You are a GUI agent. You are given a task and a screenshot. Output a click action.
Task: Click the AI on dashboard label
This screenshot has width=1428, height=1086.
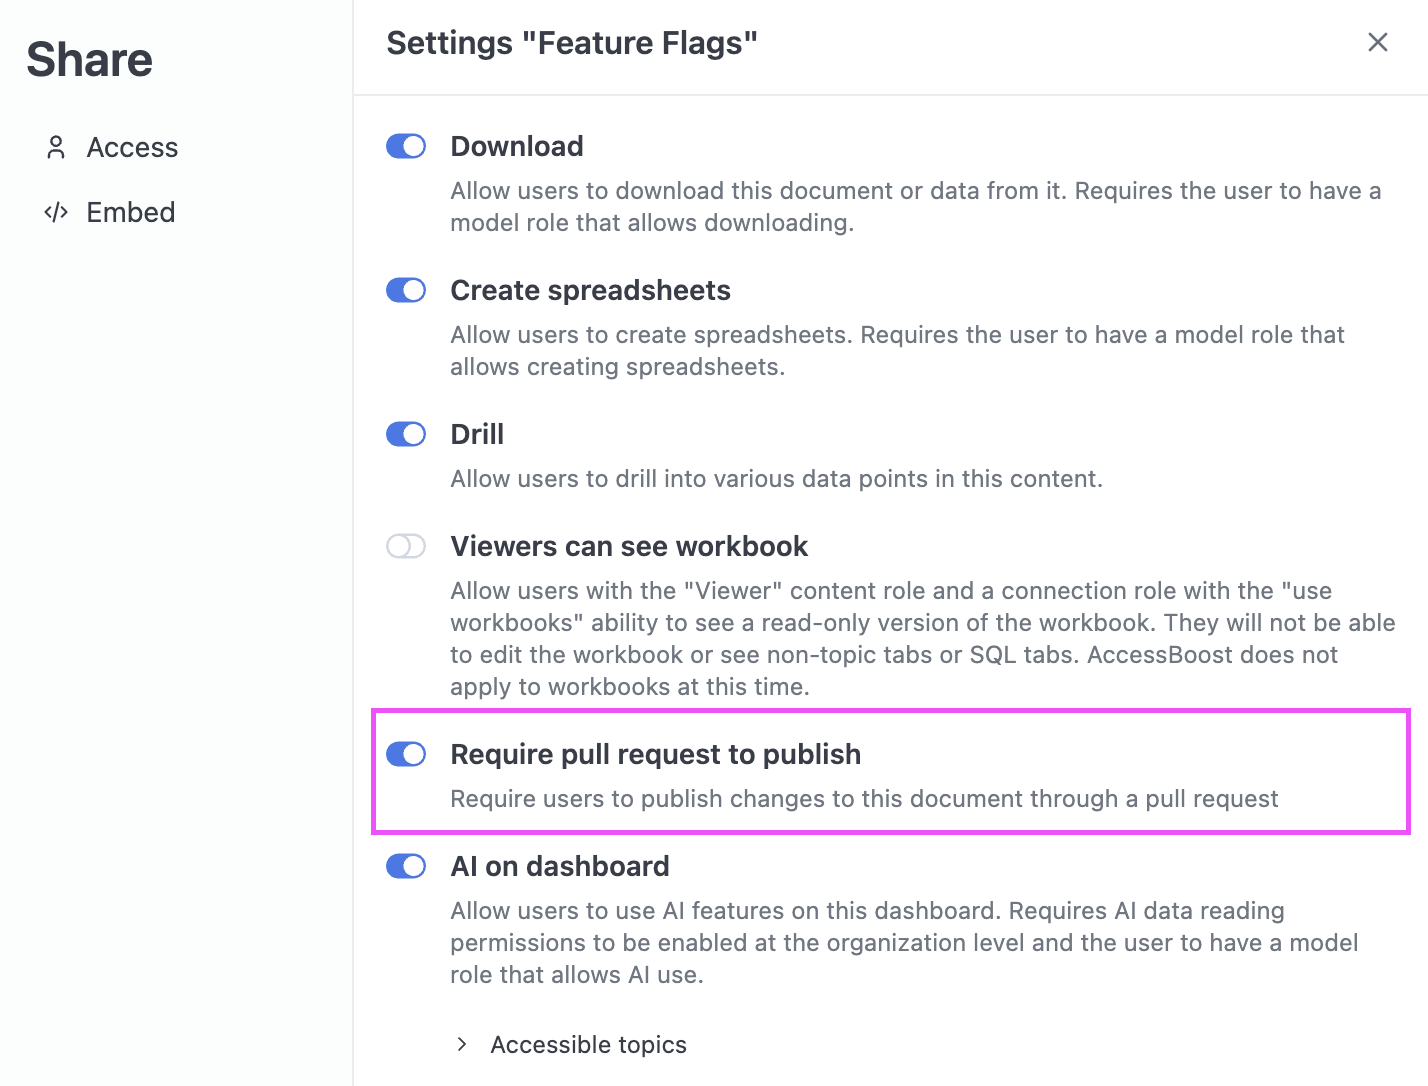pos(560,866)
